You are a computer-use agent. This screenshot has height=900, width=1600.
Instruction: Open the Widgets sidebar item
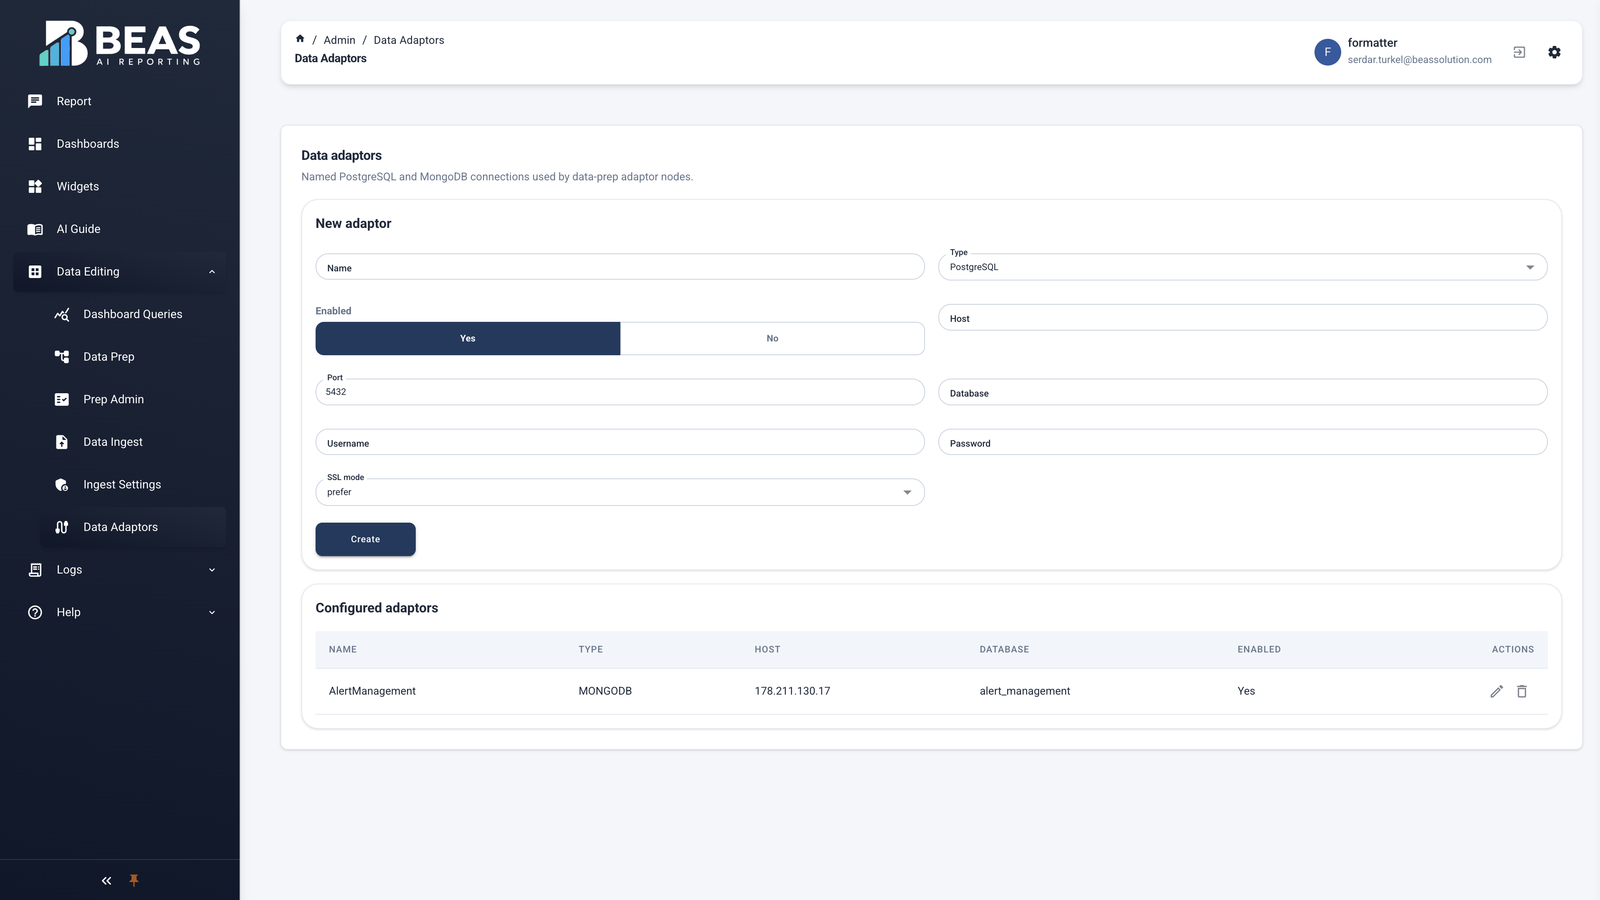(x=120, y=186)
